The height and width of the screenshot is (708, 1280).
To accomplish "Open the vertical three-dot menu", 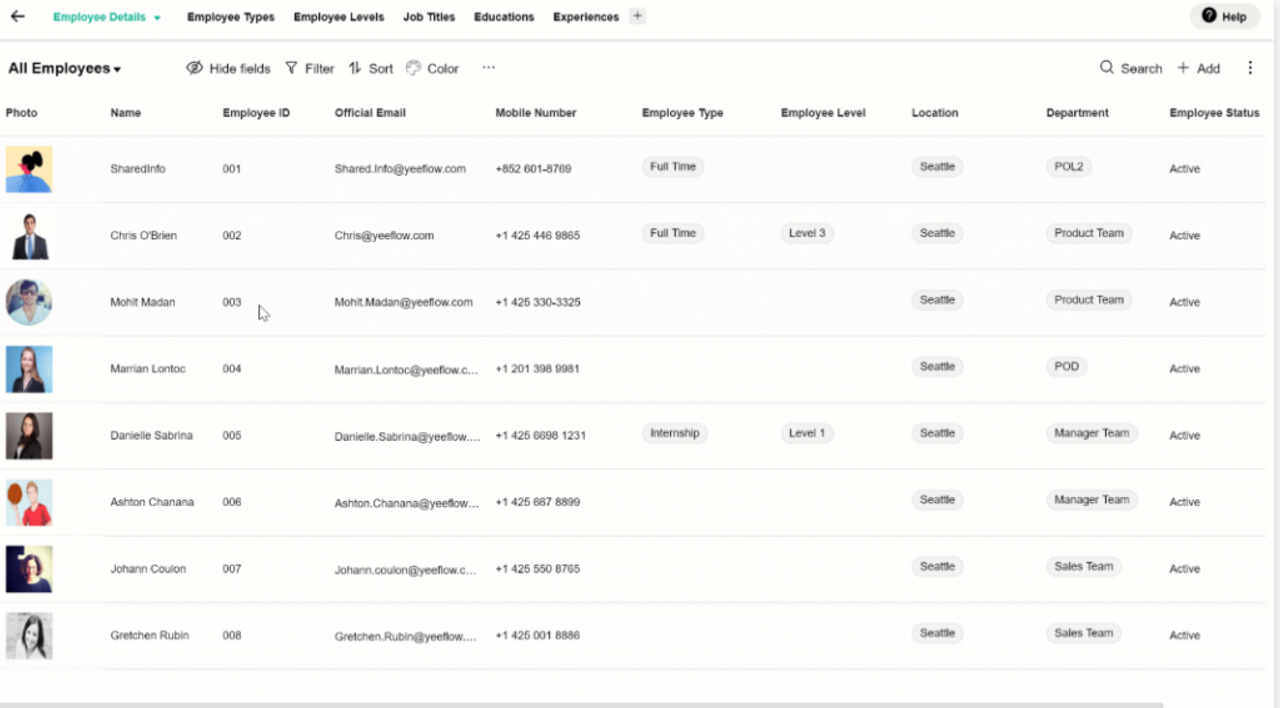I will pyautogui.click(x=1250, y=68).
